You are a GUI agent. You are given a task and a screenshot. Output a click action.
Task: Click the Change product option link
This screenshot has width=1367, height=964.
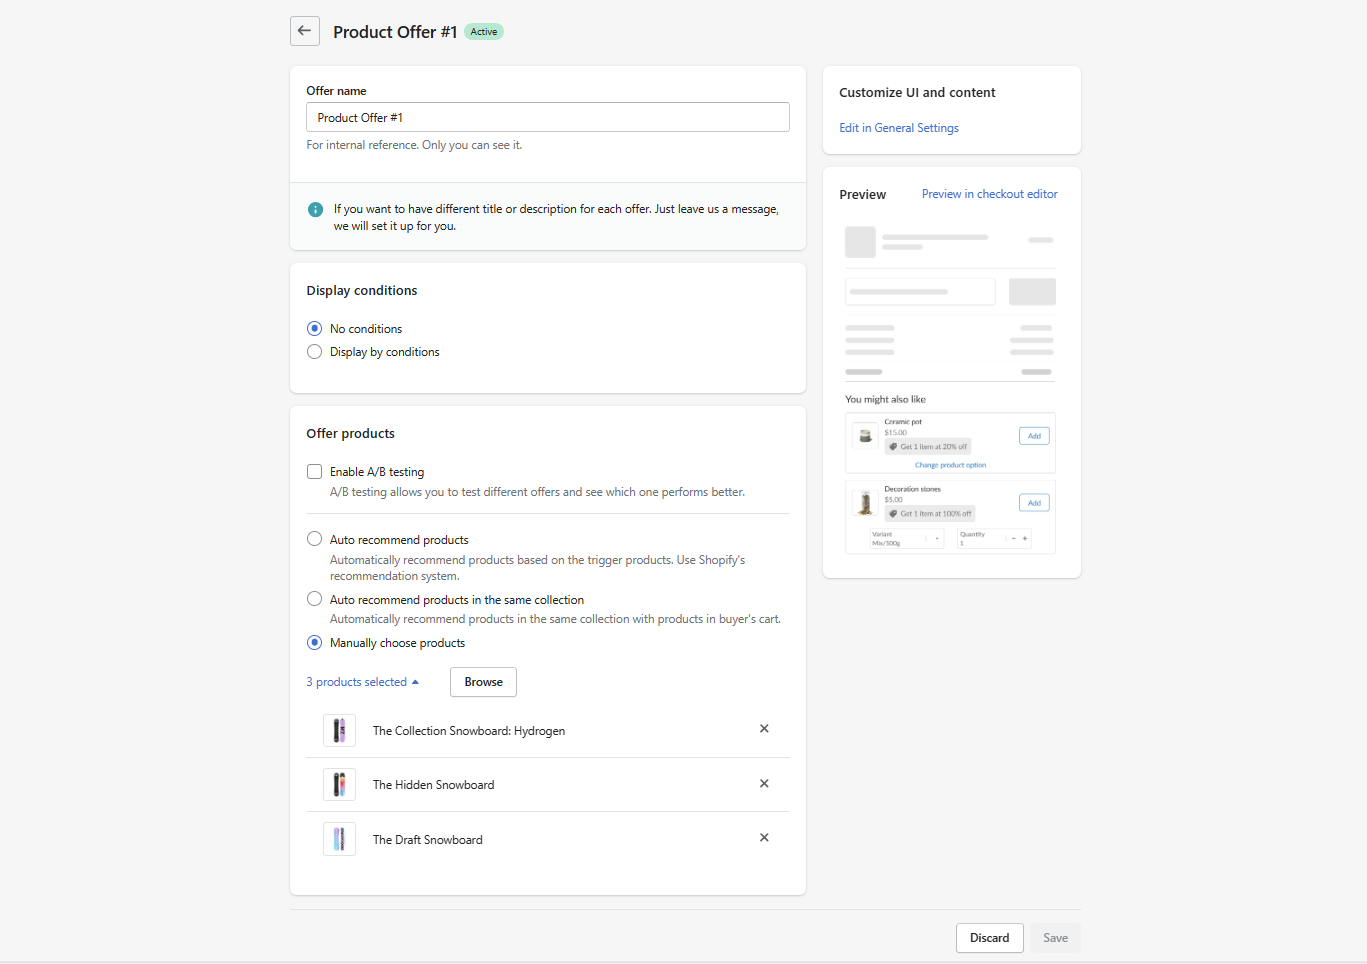(950, 465)
